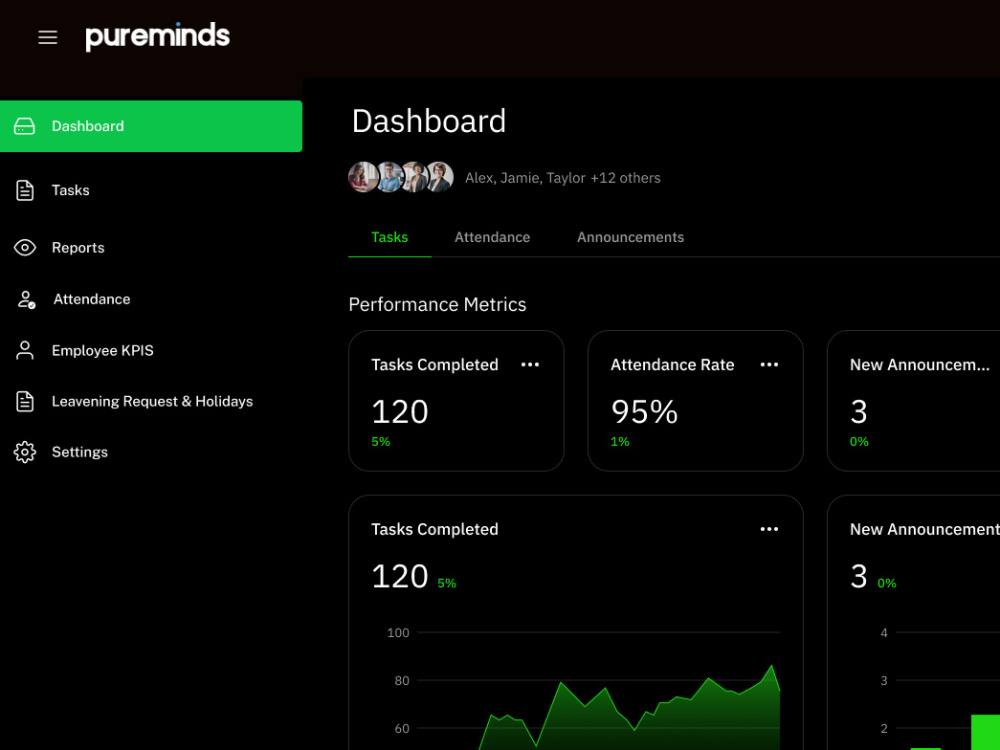Viewport: 1000px width, 750px height.
Task: Click the Tasks document icon in sidebar
Action: pyautogui.click(x=25, y=190)
